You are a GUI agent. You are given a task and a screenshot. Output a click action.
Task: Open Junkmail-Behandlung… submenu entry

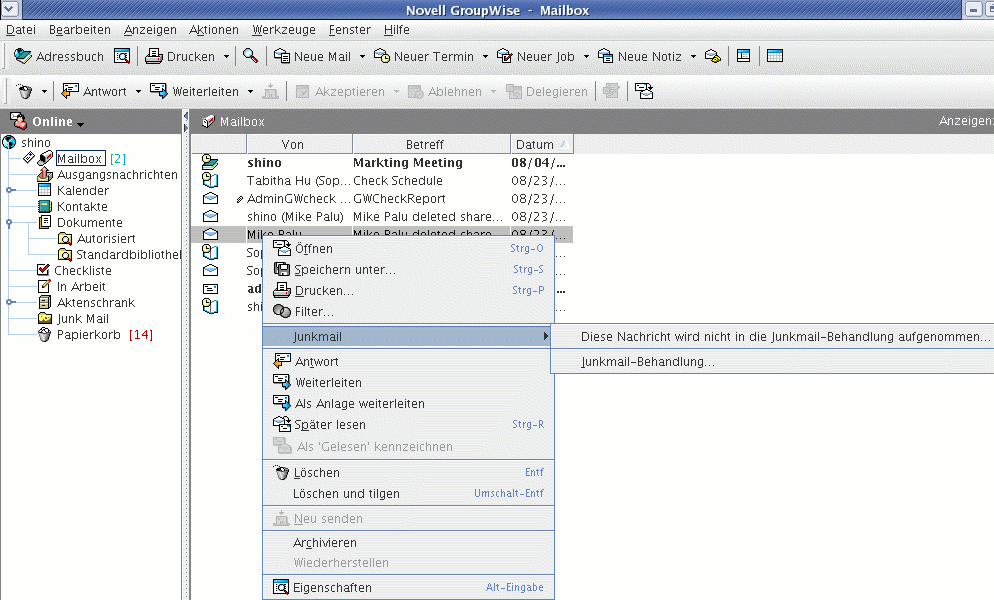point(772,362)
